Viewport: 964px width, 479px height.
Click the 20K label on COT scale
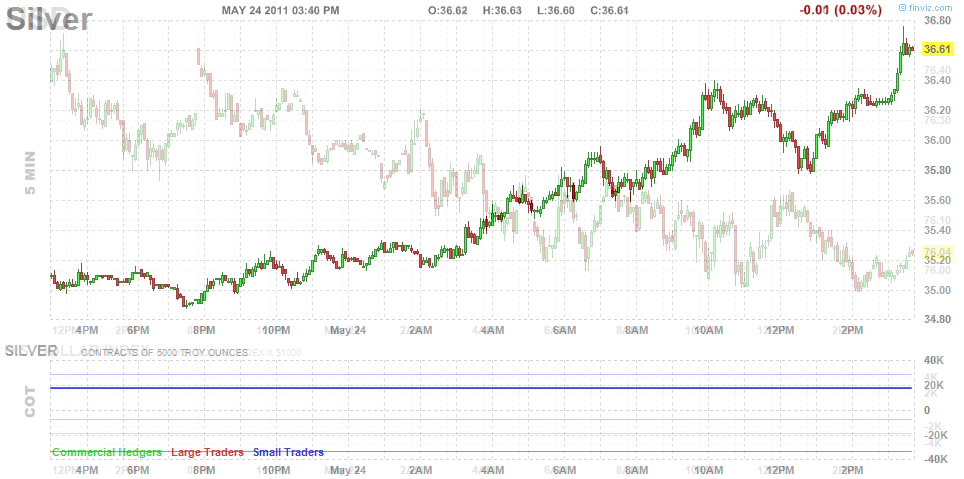(934, 386)
